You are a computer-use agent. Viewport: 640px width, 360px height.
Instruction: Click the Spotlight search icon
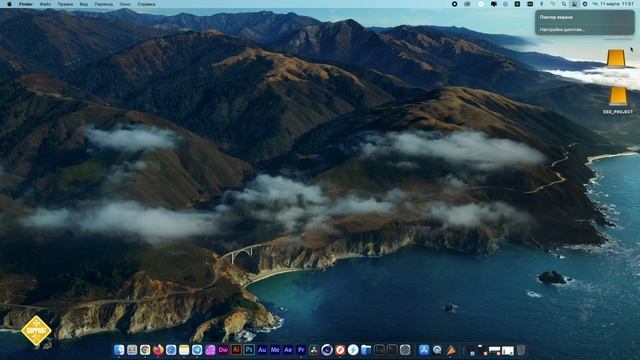[x=564, y=4]
